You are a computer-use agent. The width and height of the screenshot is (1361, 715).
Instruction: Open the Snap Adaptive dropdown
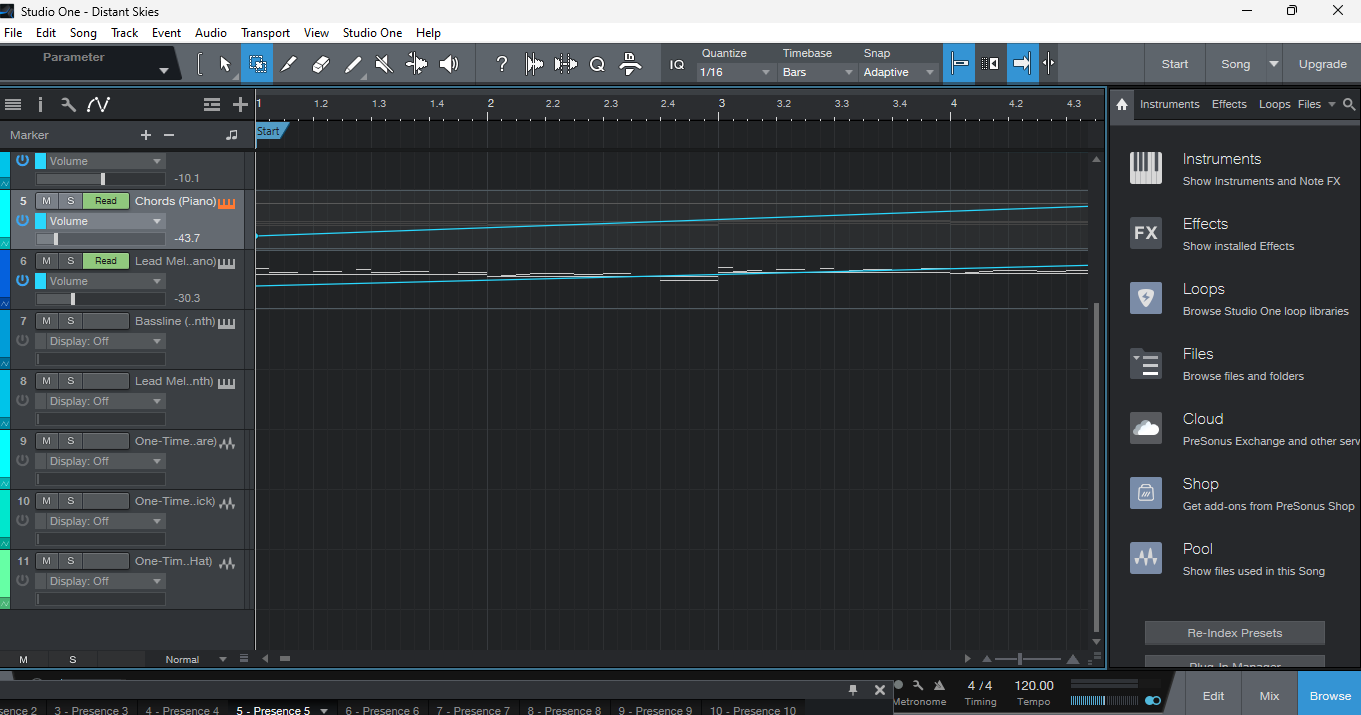[x=900, y=72]
